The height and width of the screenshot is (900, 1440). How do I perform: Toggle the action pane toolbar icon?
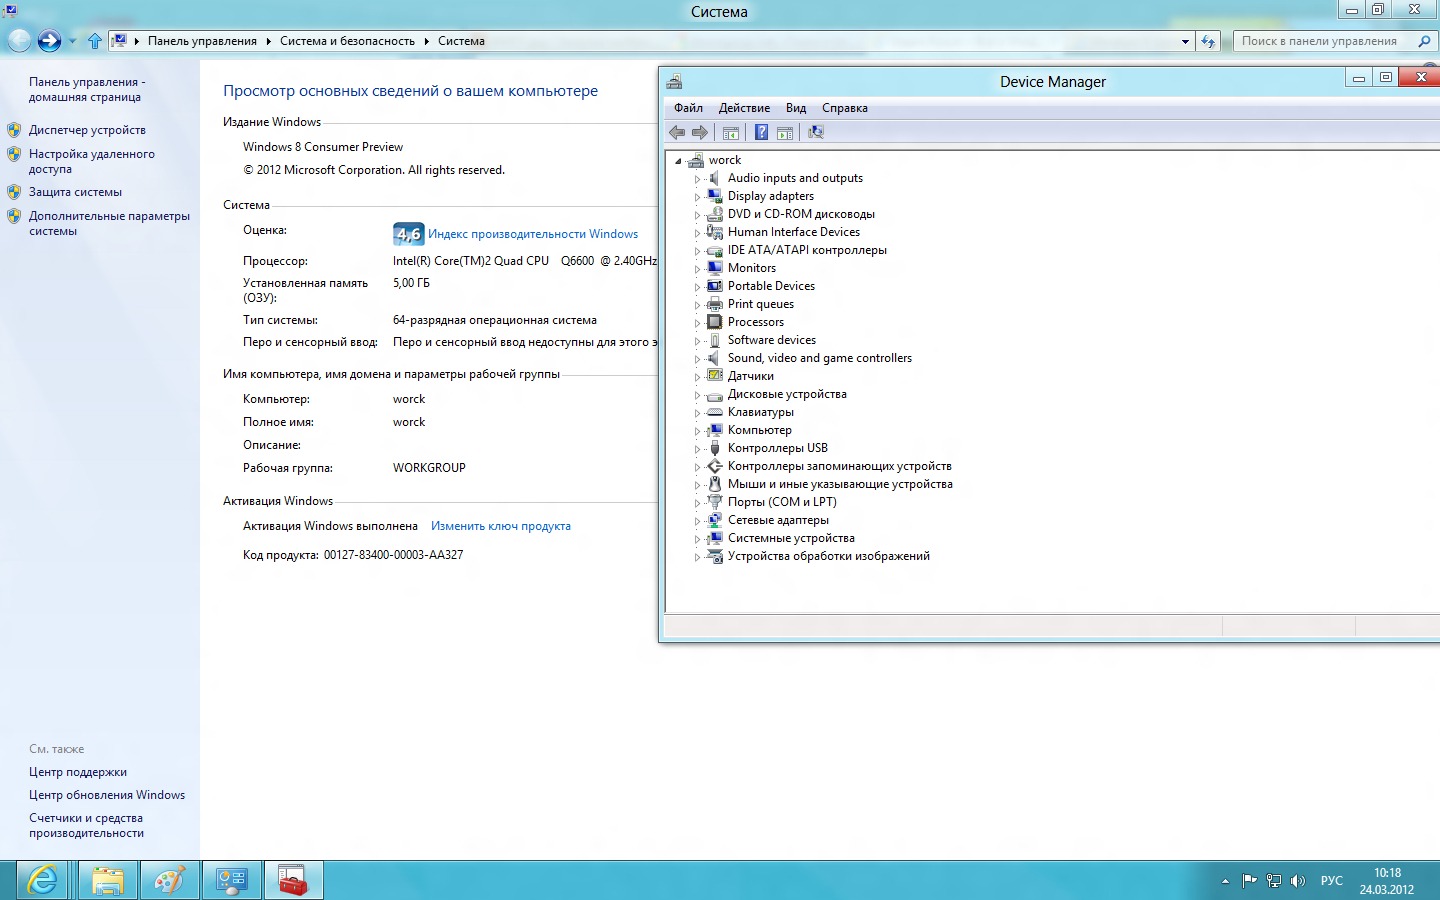(x=785, y=132)
